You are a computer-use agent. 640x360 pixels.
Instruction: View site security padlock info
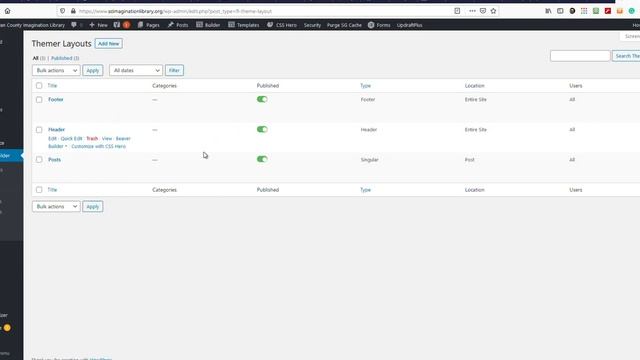pos(73,11)
